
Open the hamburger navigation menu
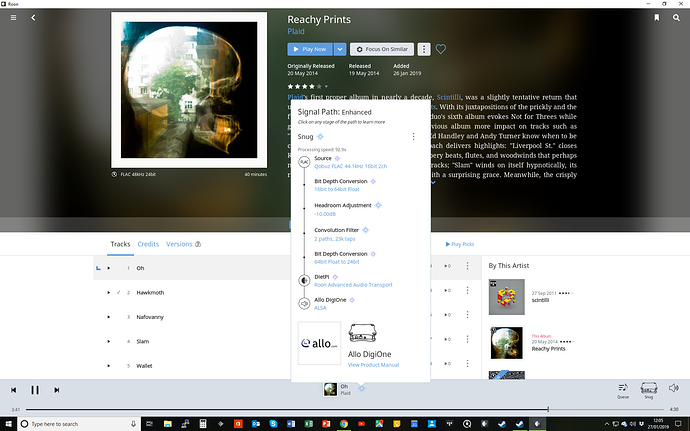point(14,18)
